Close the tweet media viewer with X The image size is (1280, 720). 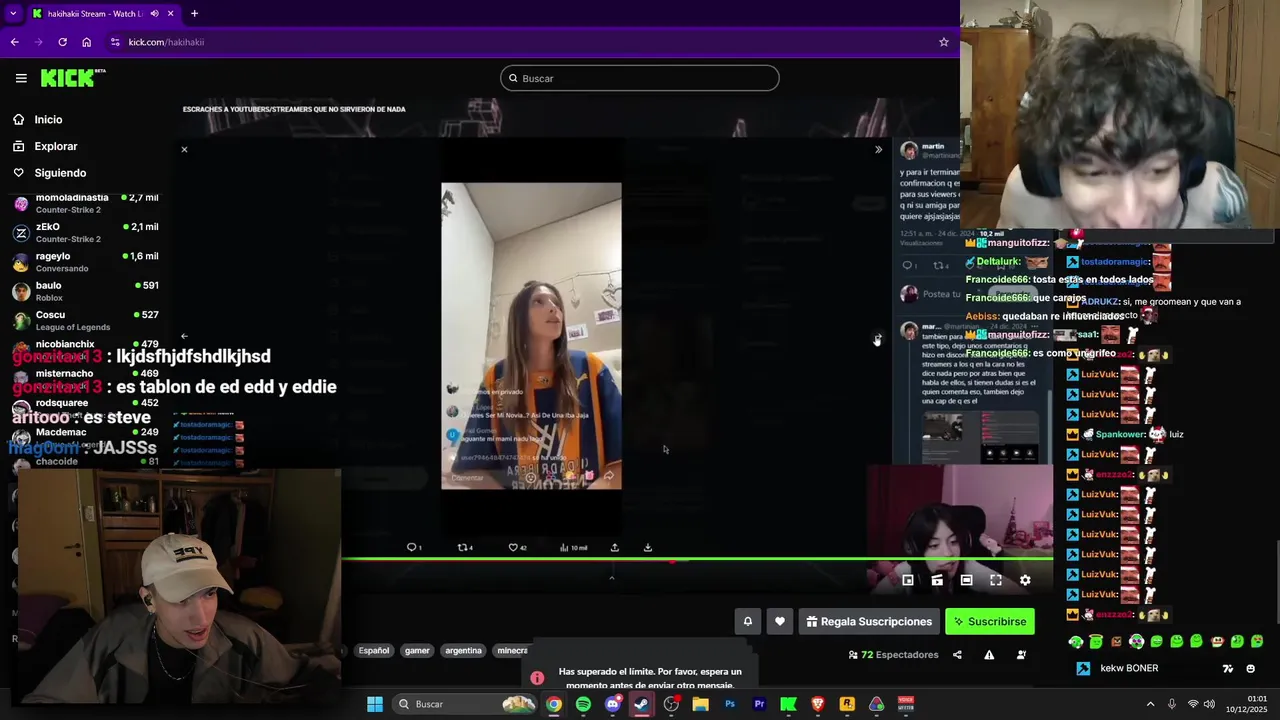click(184, 149)
